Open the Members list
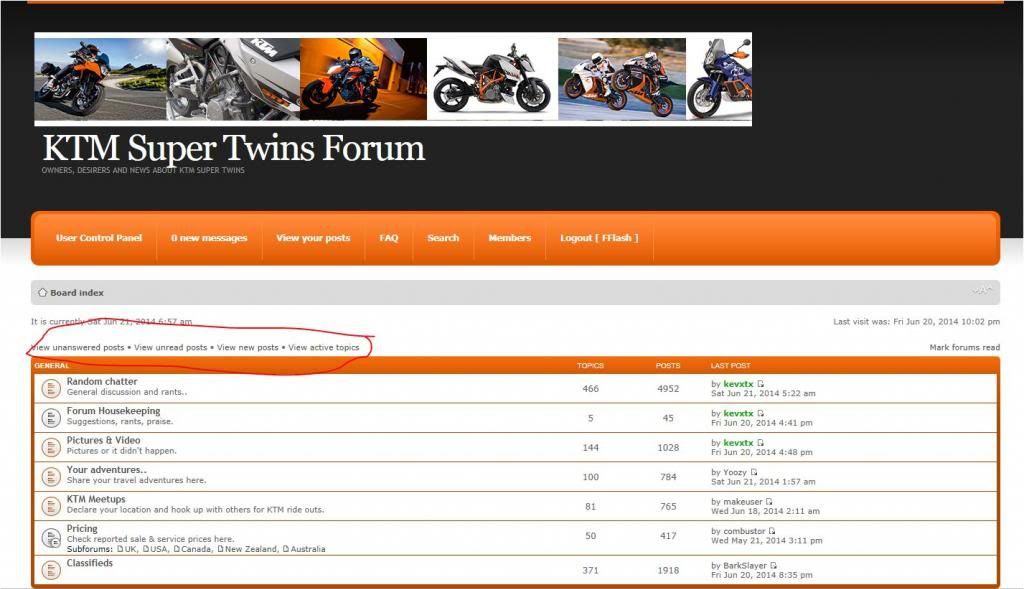1024x589 pixels. pos(509,238)
